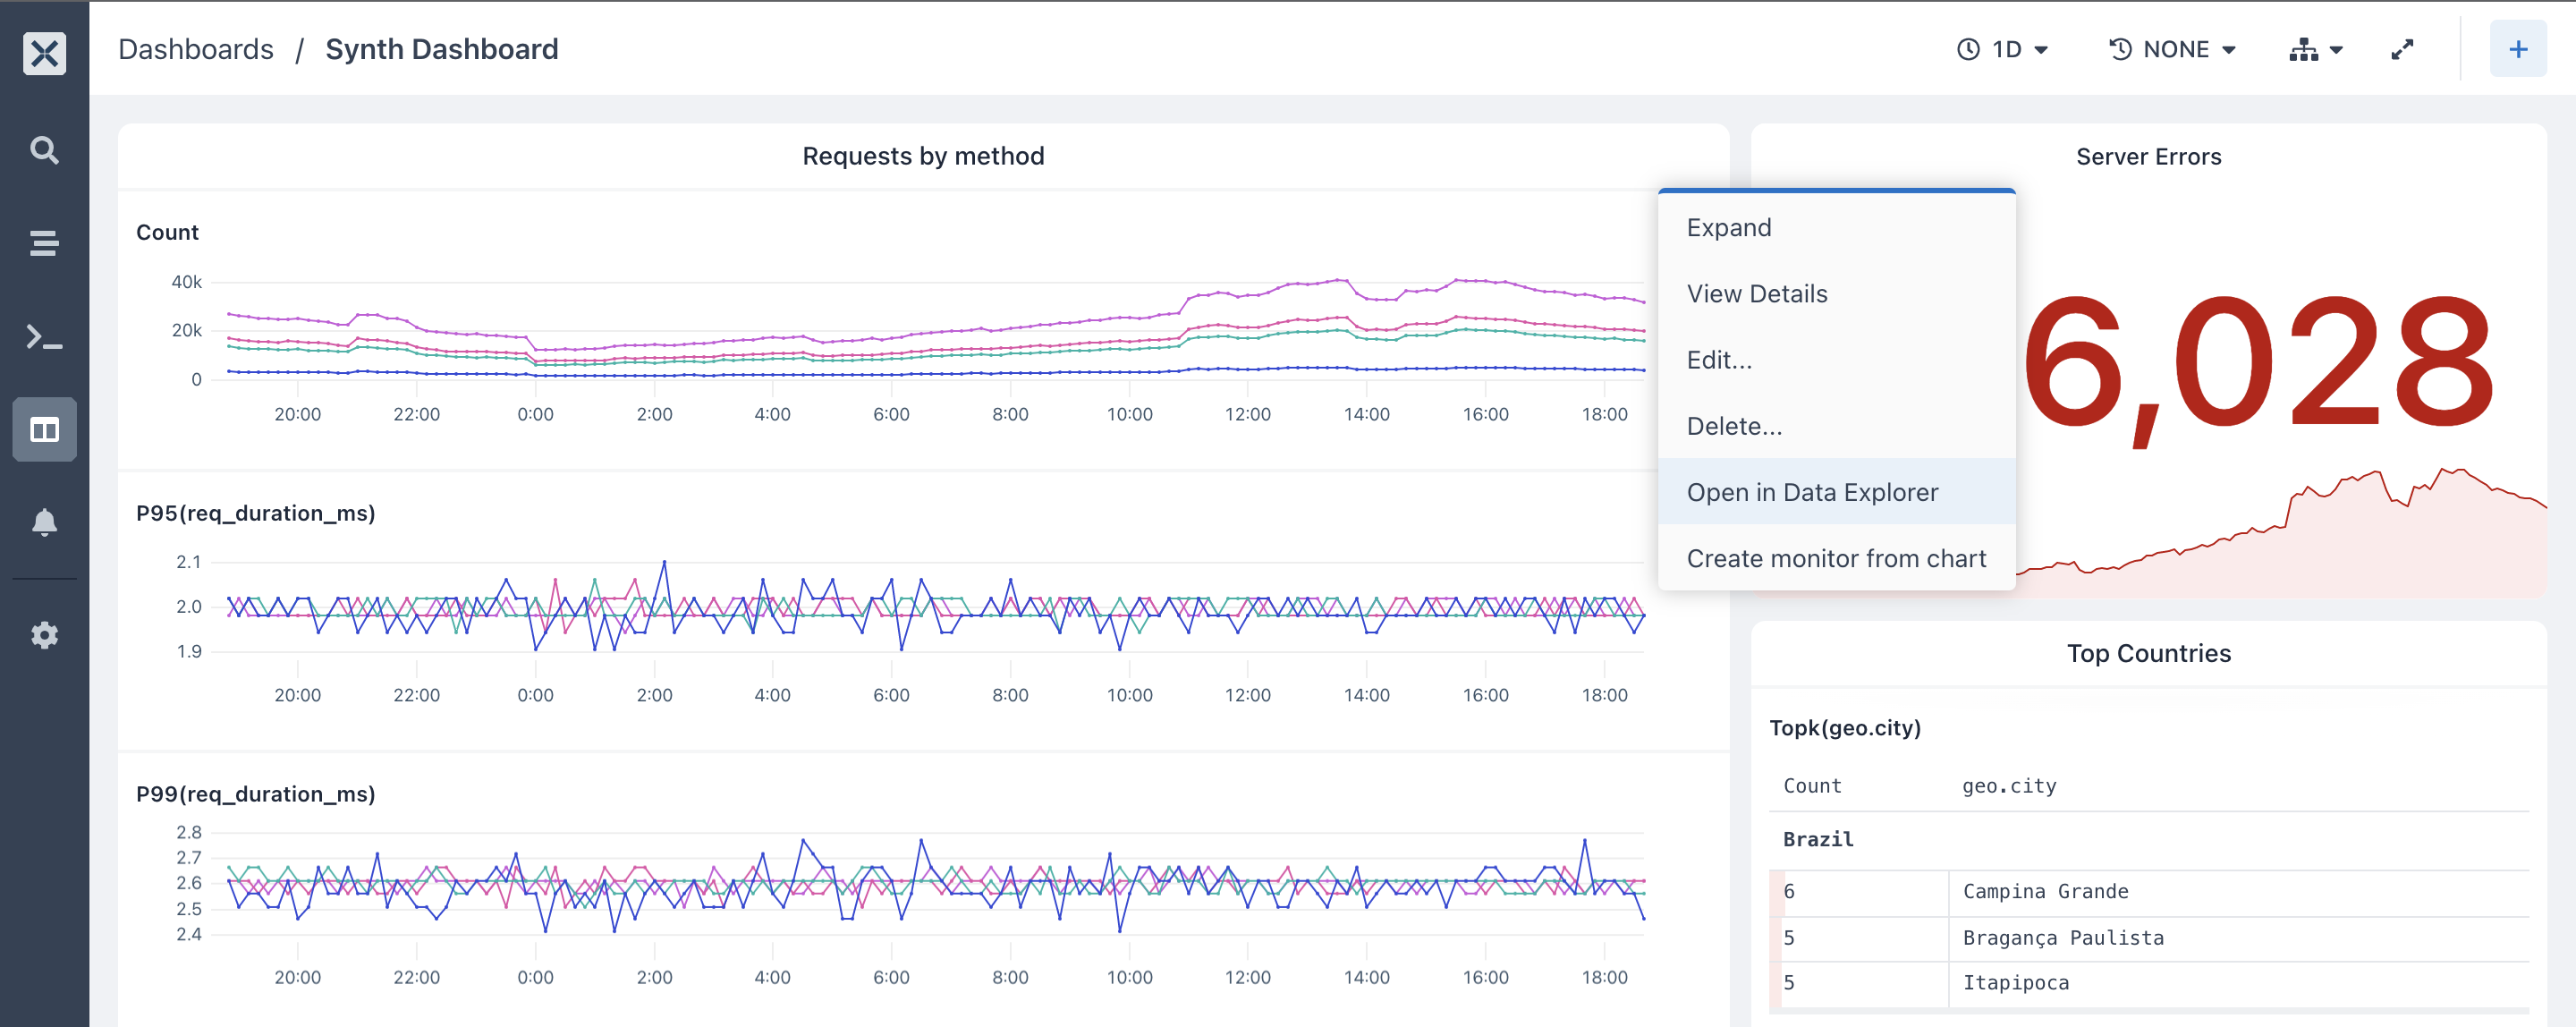Open the alerts bell icon
The image size is (2576, 1027).
[44, 523]
